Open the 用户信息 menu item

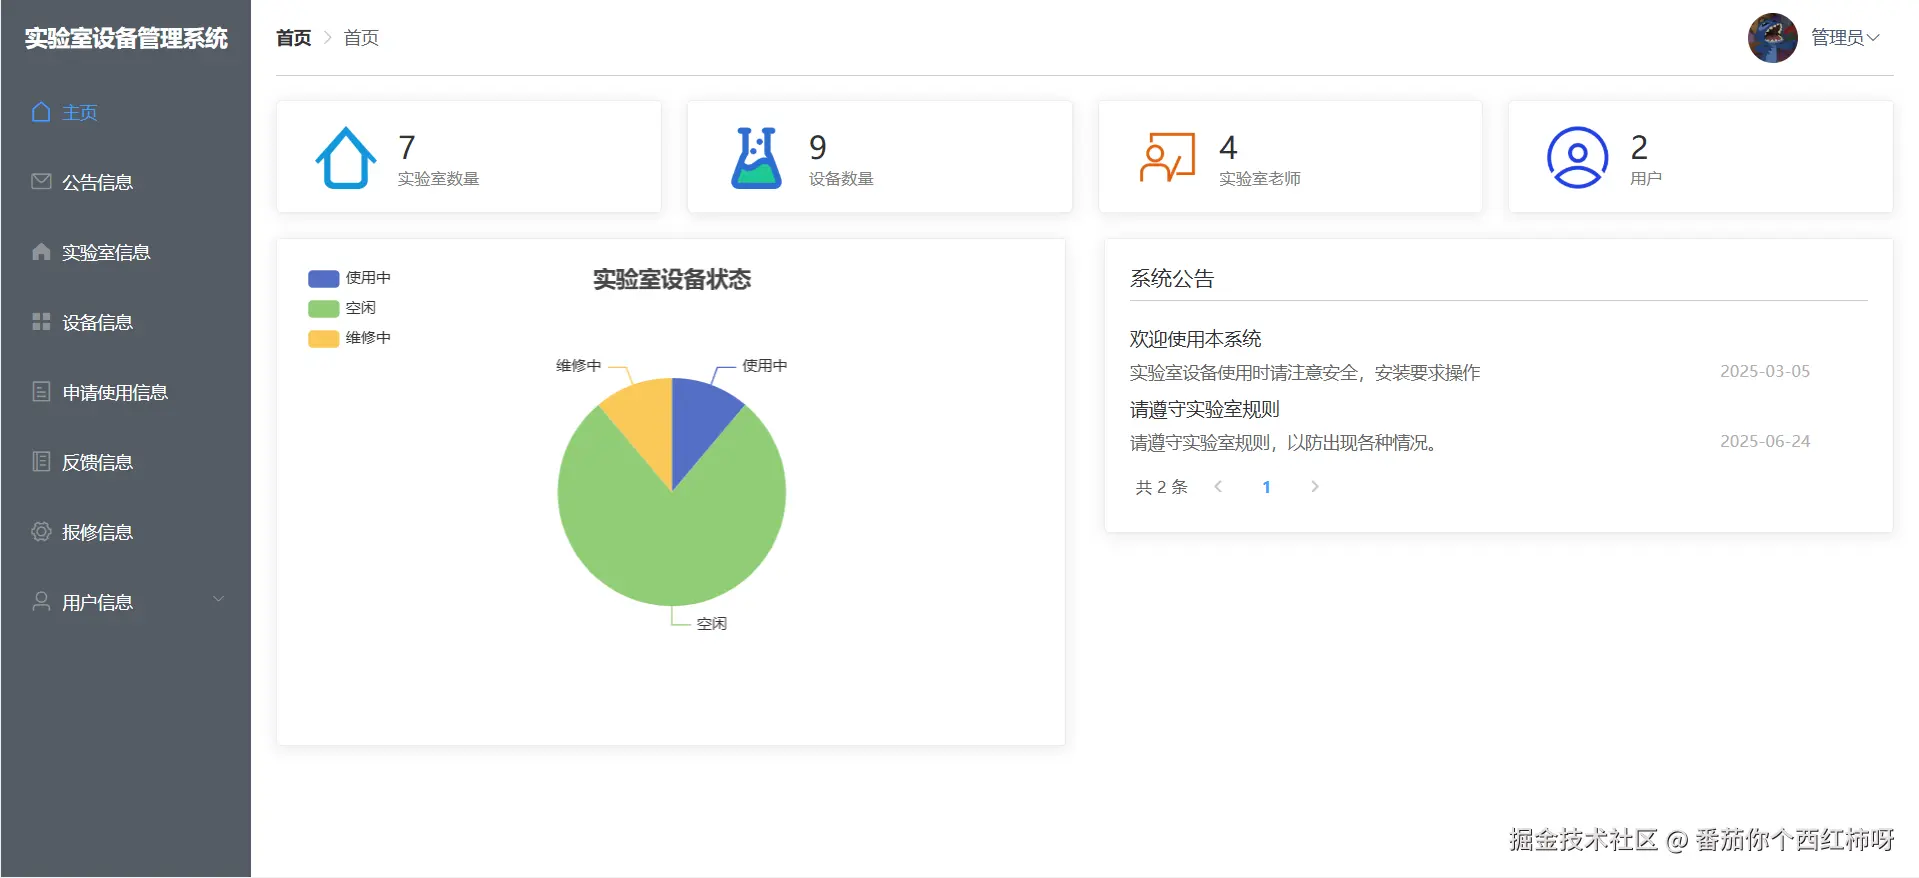(126, 602)
